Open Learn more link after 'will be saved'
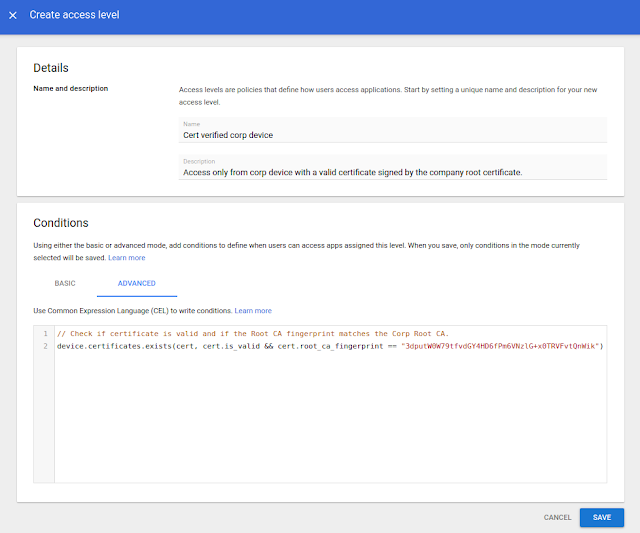Viewport: 640px width, 533px height. [x=127, y=258]
